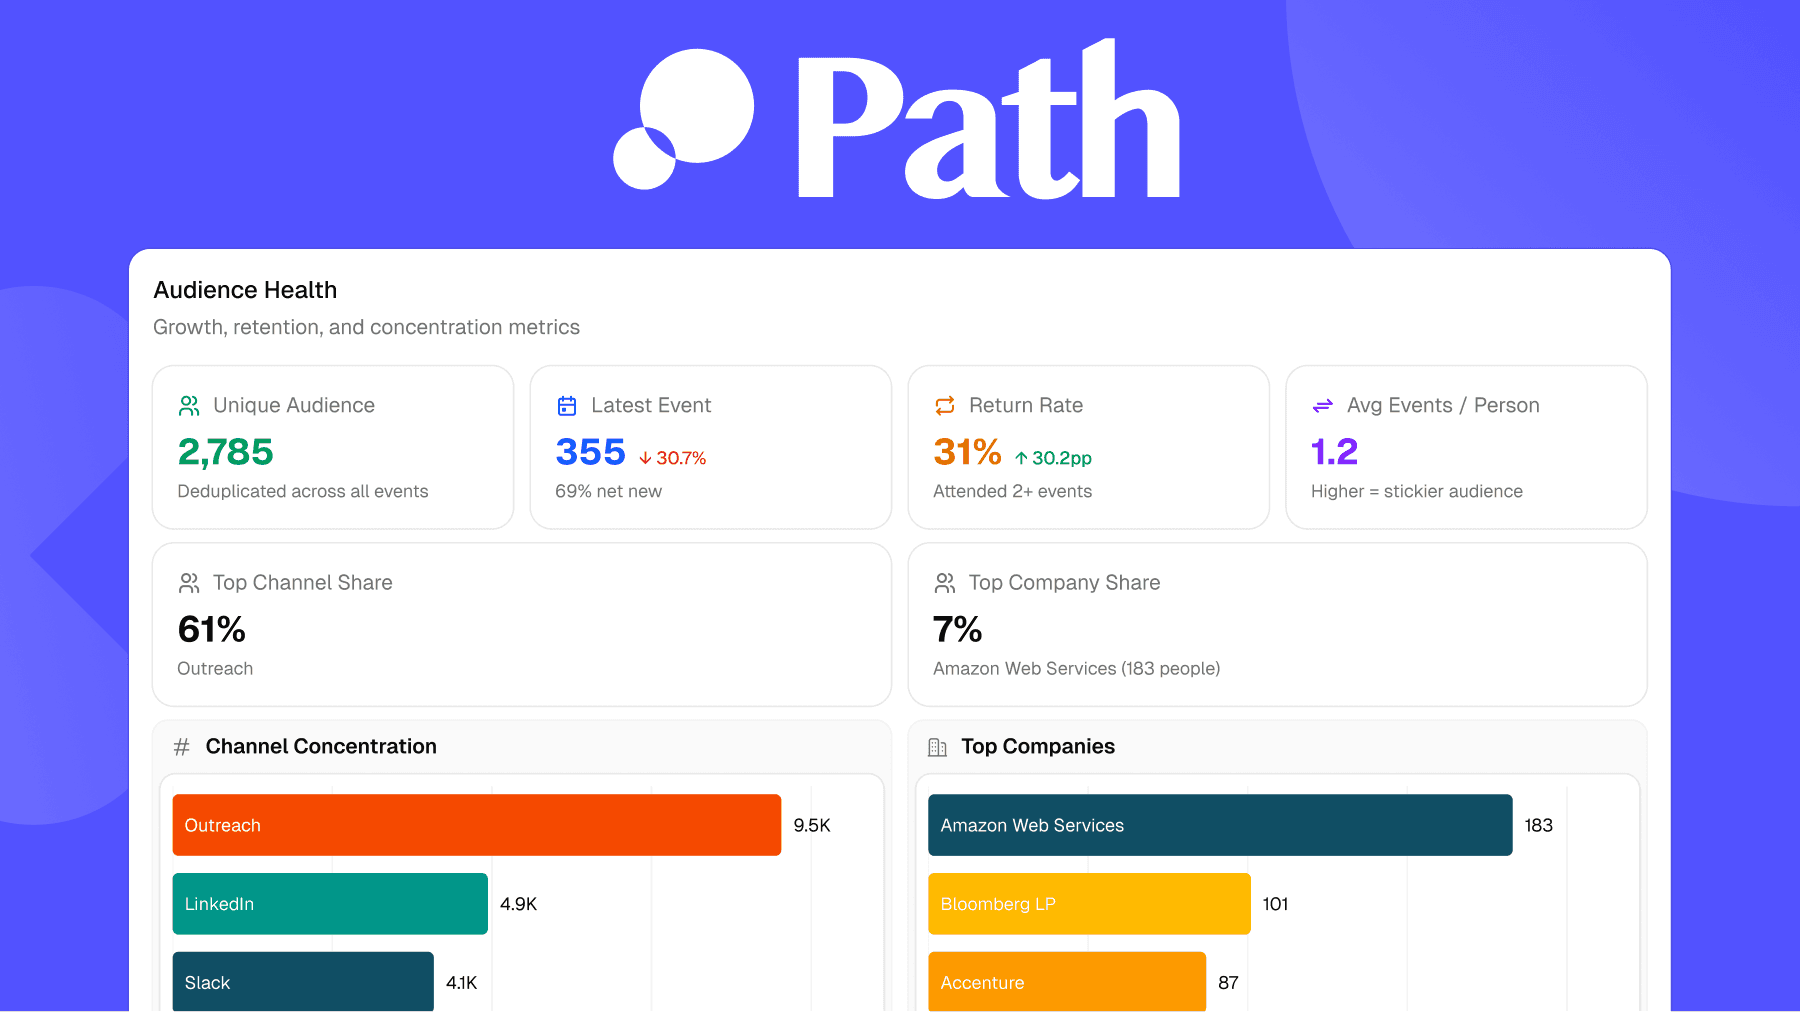Image resolution: width=1800 pixels, height=1012 pixels.
Task: Click the 4.9K value label
Action: 519,904
